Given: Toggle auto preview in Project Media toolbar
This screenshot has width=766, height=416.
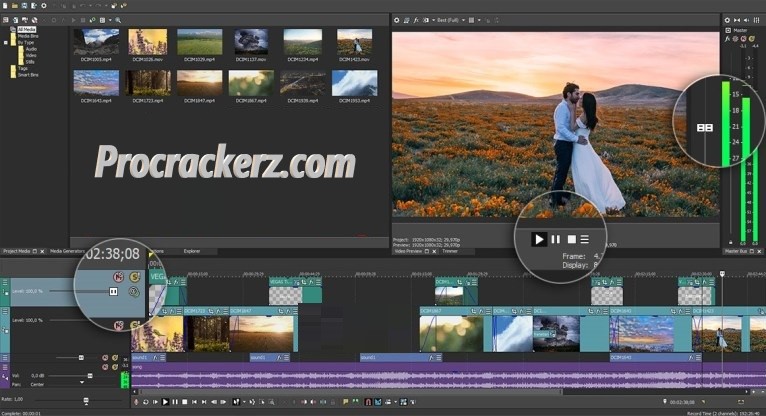Looking at the screenshot, I should (x=92, y=20).
